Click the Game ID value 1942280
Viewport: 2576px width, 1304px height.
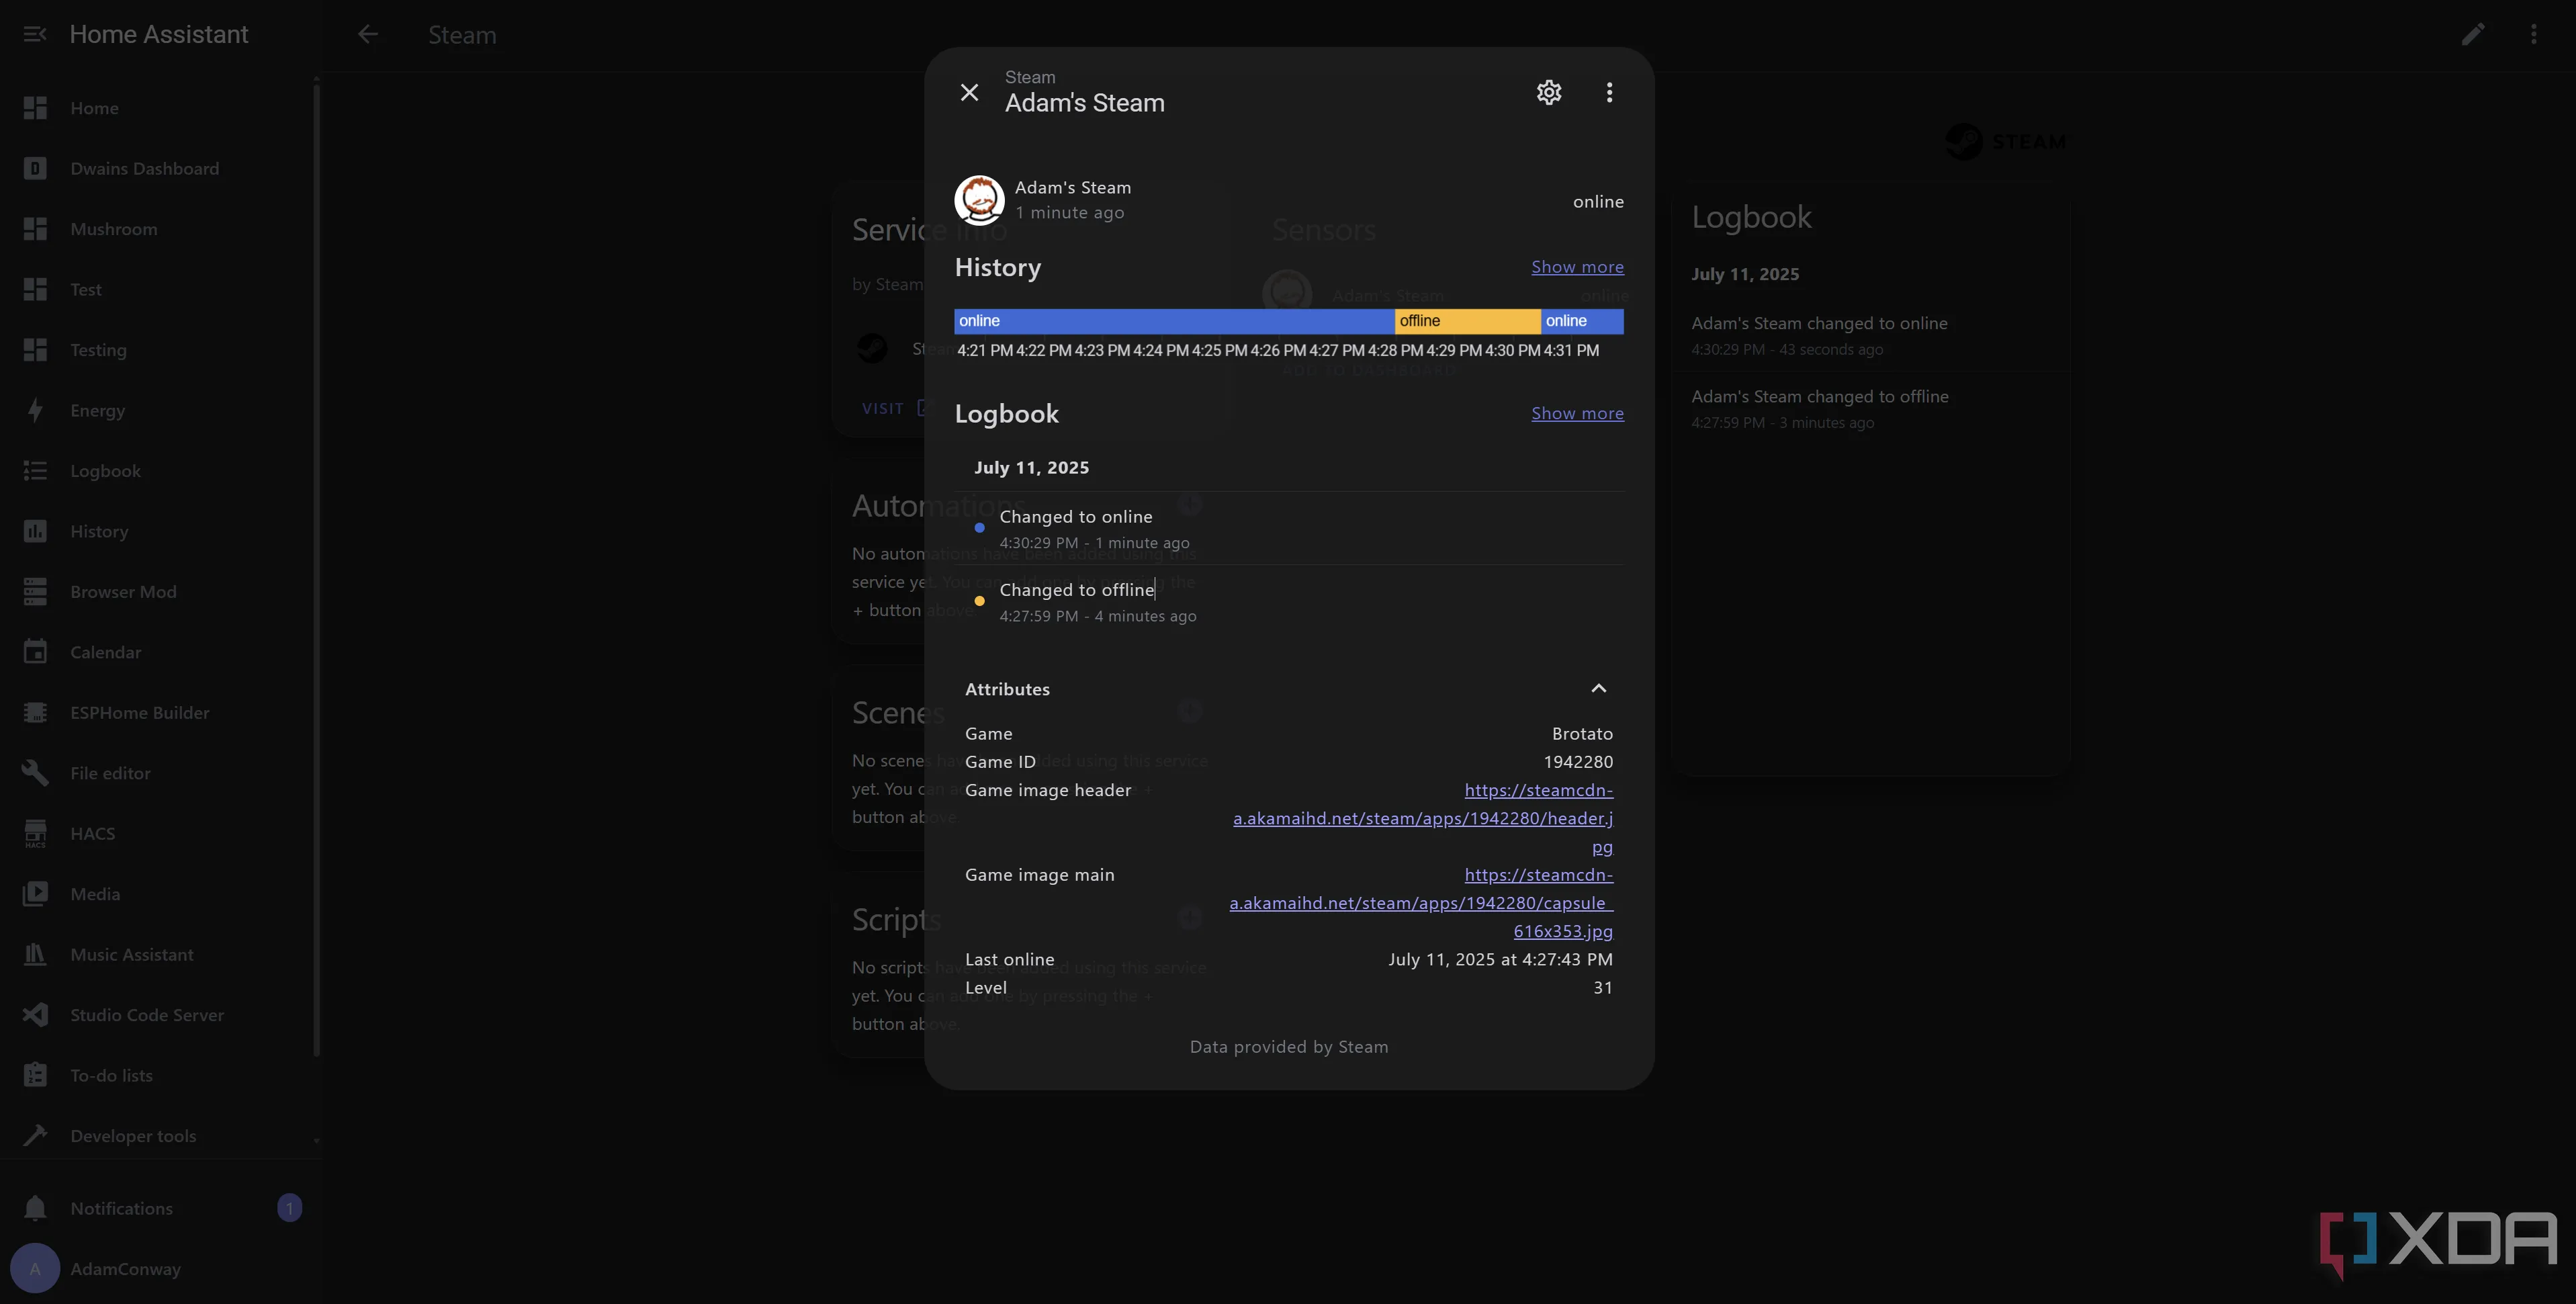(x=1578, y=762)
